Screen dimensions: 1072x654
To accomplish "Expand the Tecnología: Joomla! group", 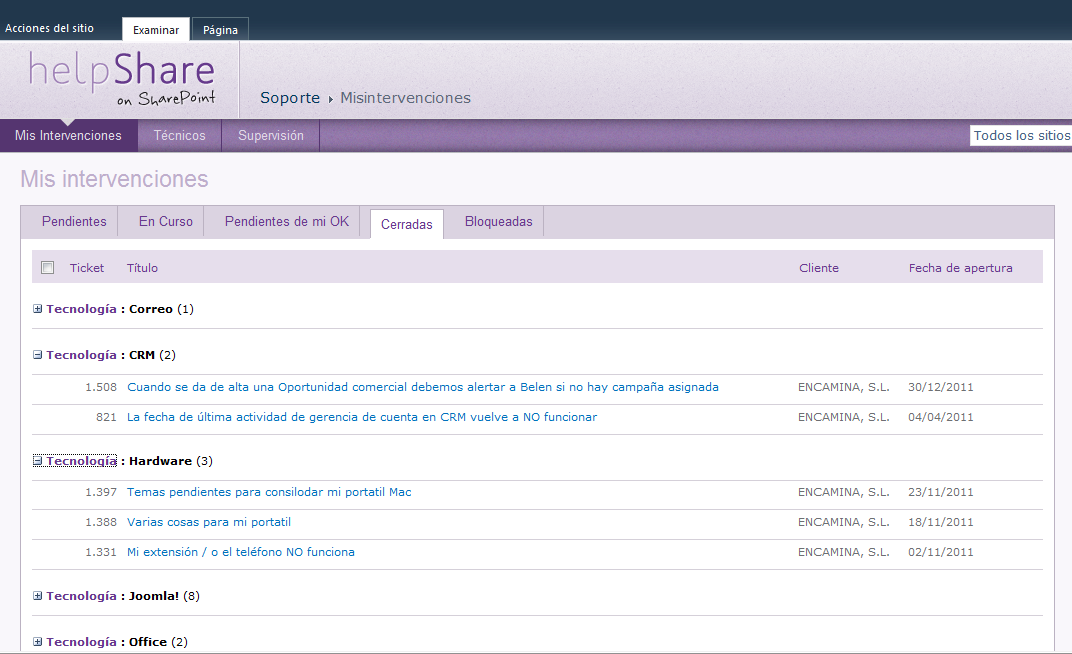I will click(37, 595).
